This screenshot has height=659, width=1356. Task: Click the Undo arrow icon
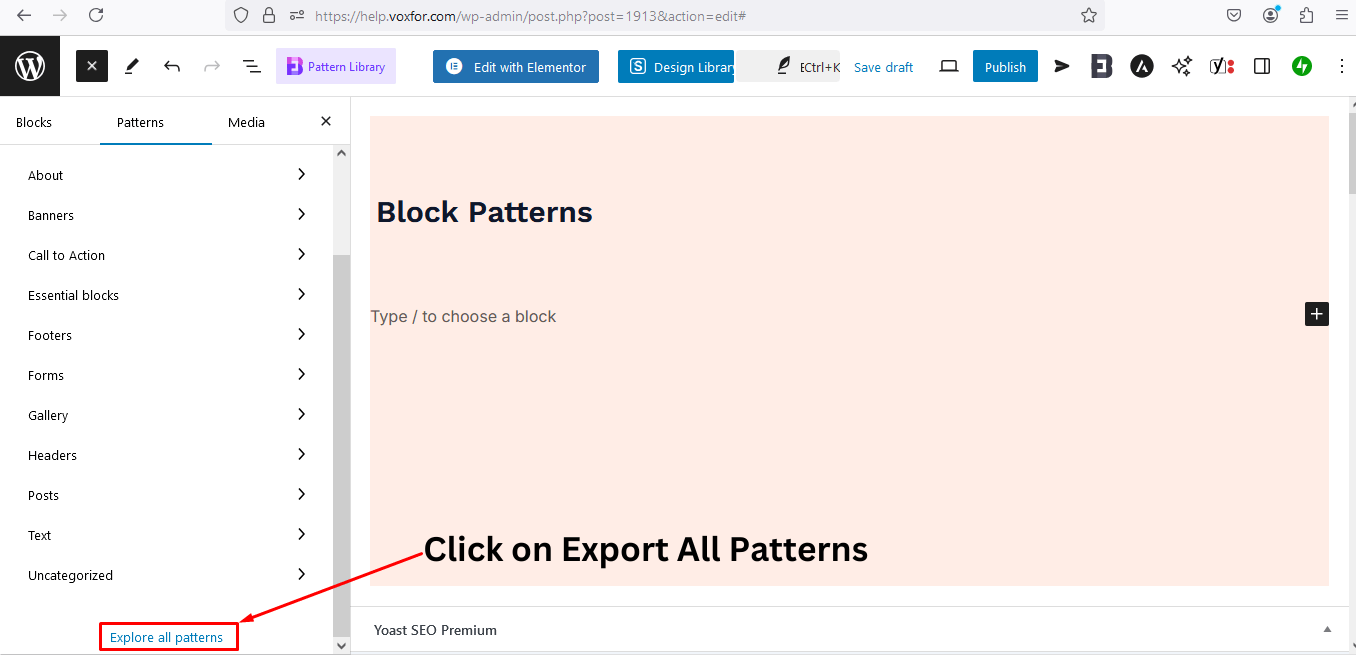coord(171,65)
